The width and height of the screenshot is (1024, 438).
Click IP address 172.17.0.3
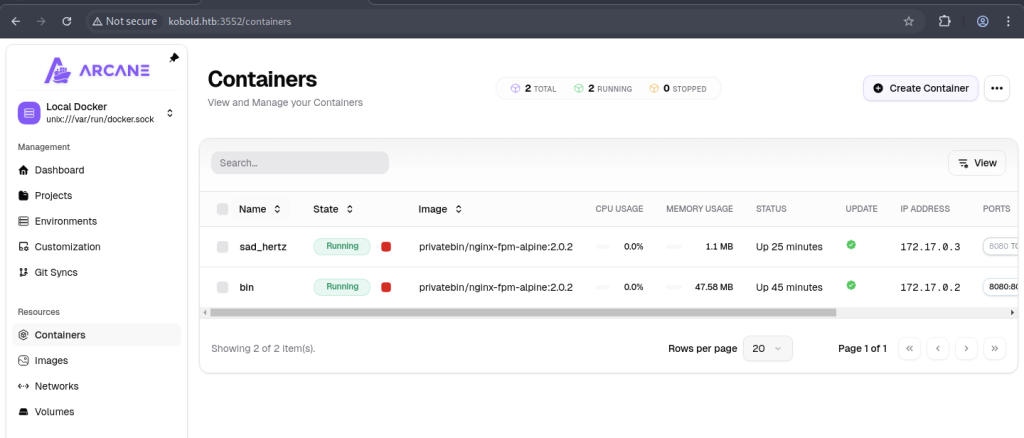point(930,247)
